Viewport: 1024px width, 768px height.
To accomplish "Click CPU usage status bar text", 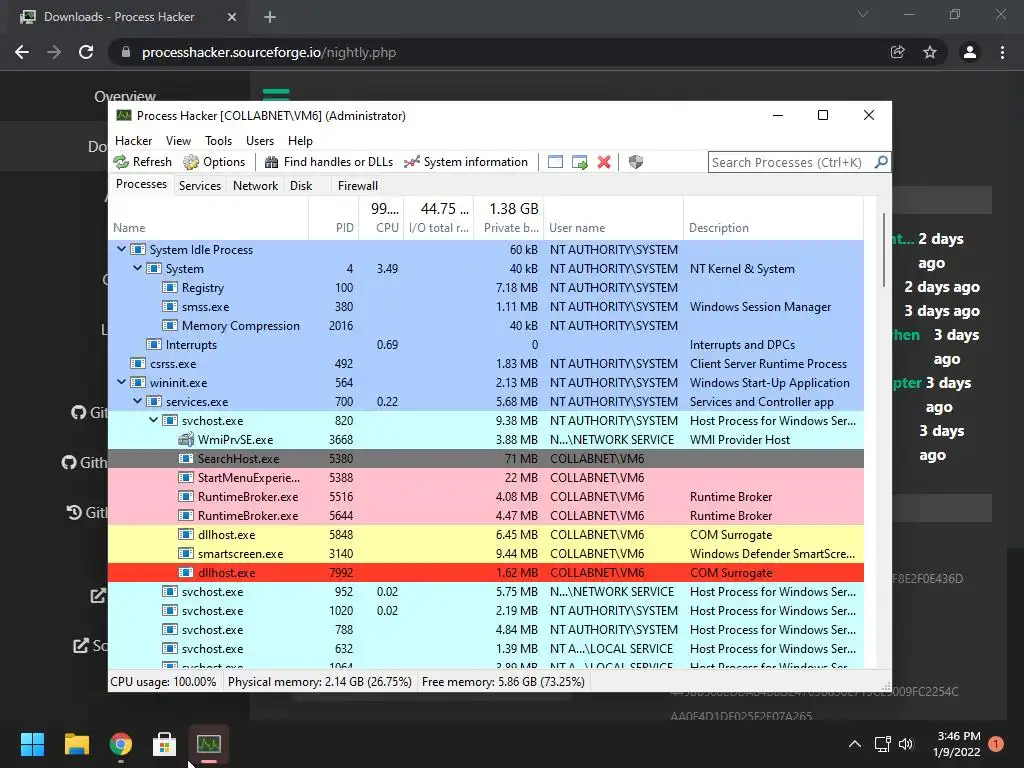I will 163,682.
